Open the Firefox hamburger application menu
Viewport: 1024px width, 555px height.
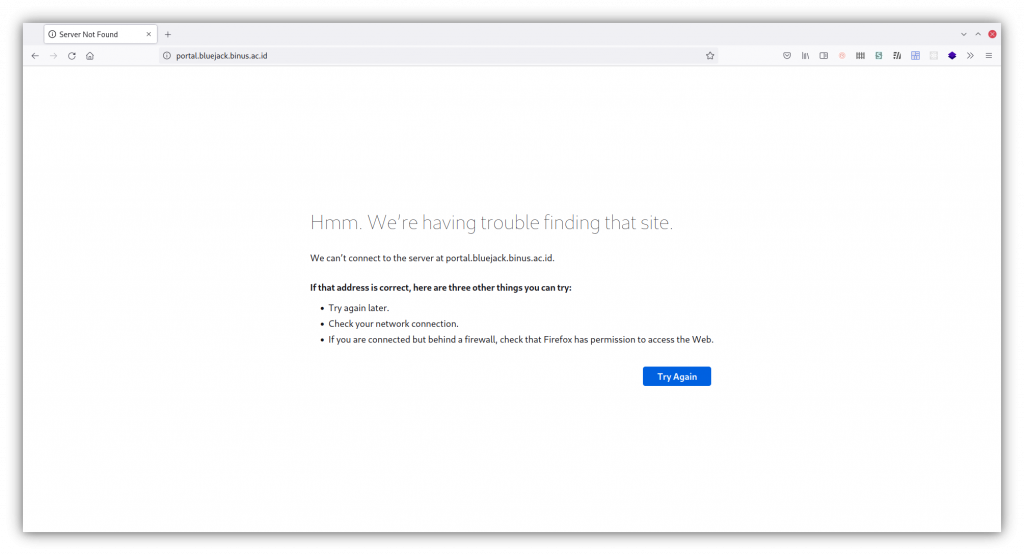pyautogui.click(x=989, y=56)
